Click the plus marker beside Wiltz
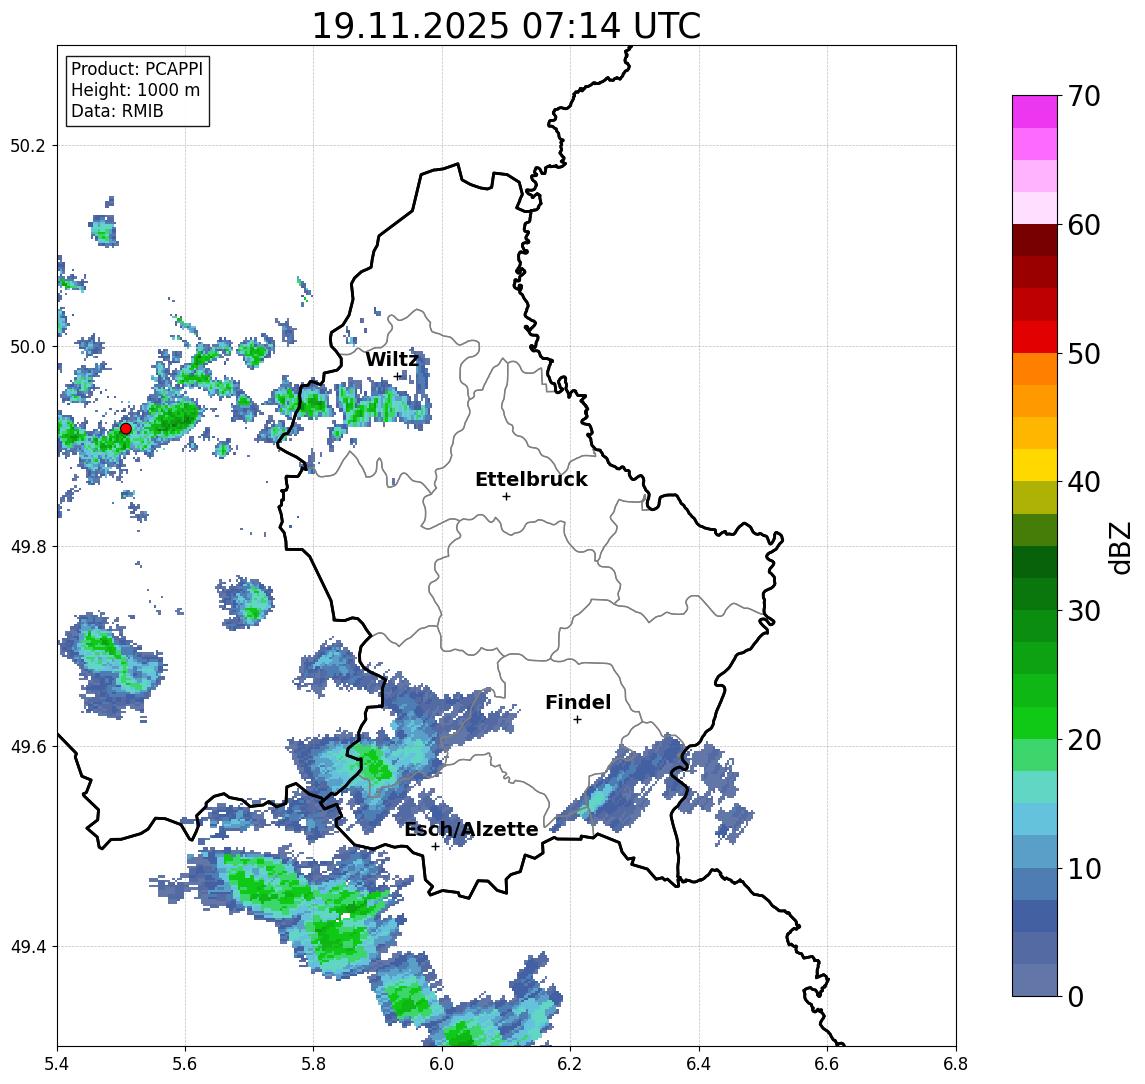1145x1084 pixels. point(398,376)
